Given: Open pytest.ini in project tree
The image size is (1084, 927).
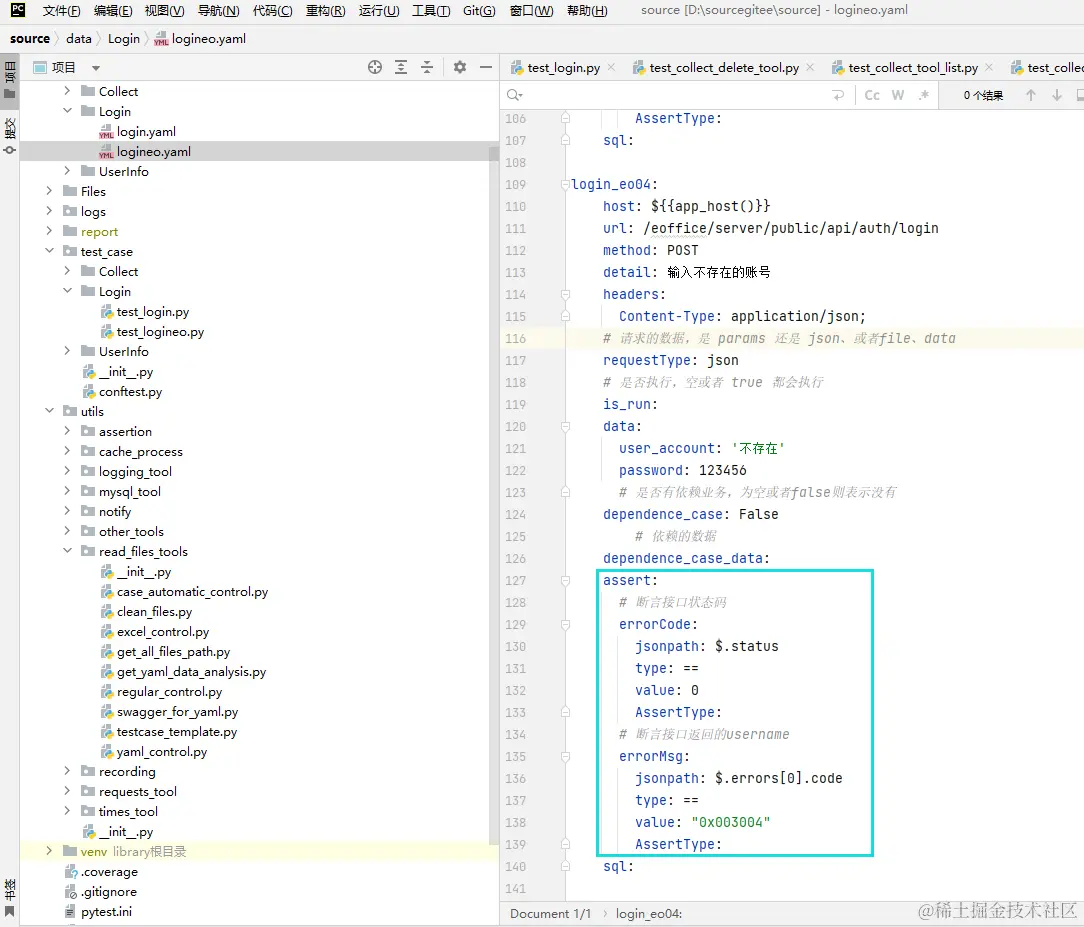Looking at the screenshot, I should (106, 912).
